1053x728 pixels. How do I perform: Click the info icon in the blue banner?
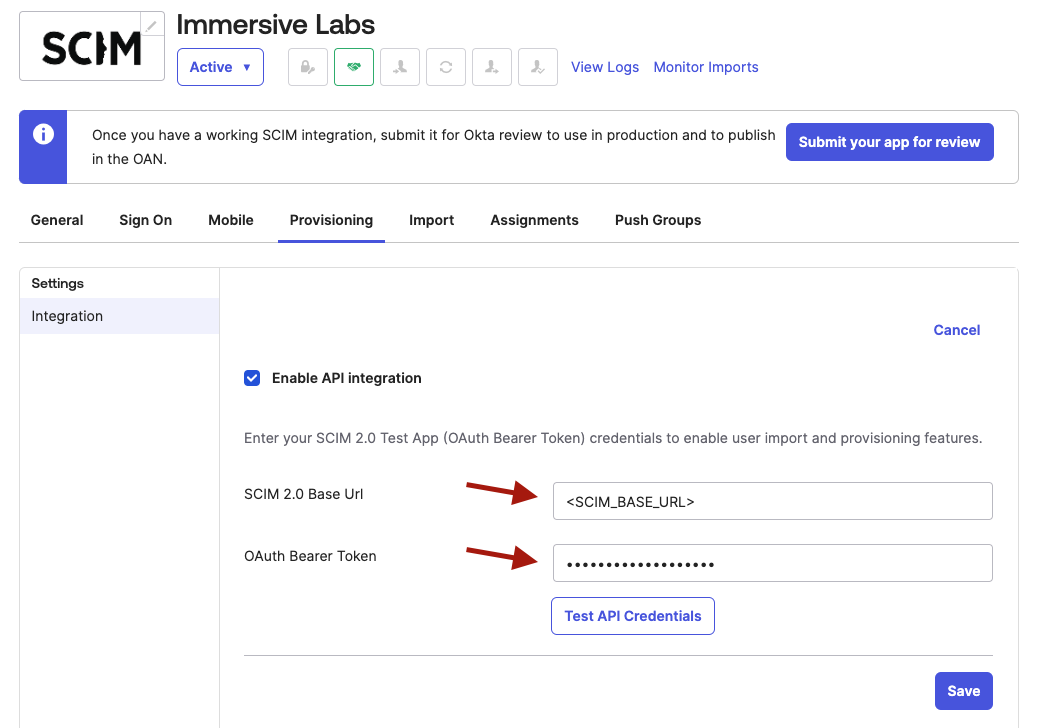44,134
